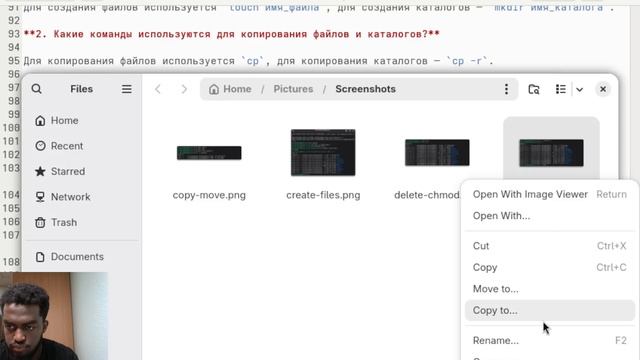Choose Move to... in context menu
640x360 pixels.
click(x=549, y=289)
